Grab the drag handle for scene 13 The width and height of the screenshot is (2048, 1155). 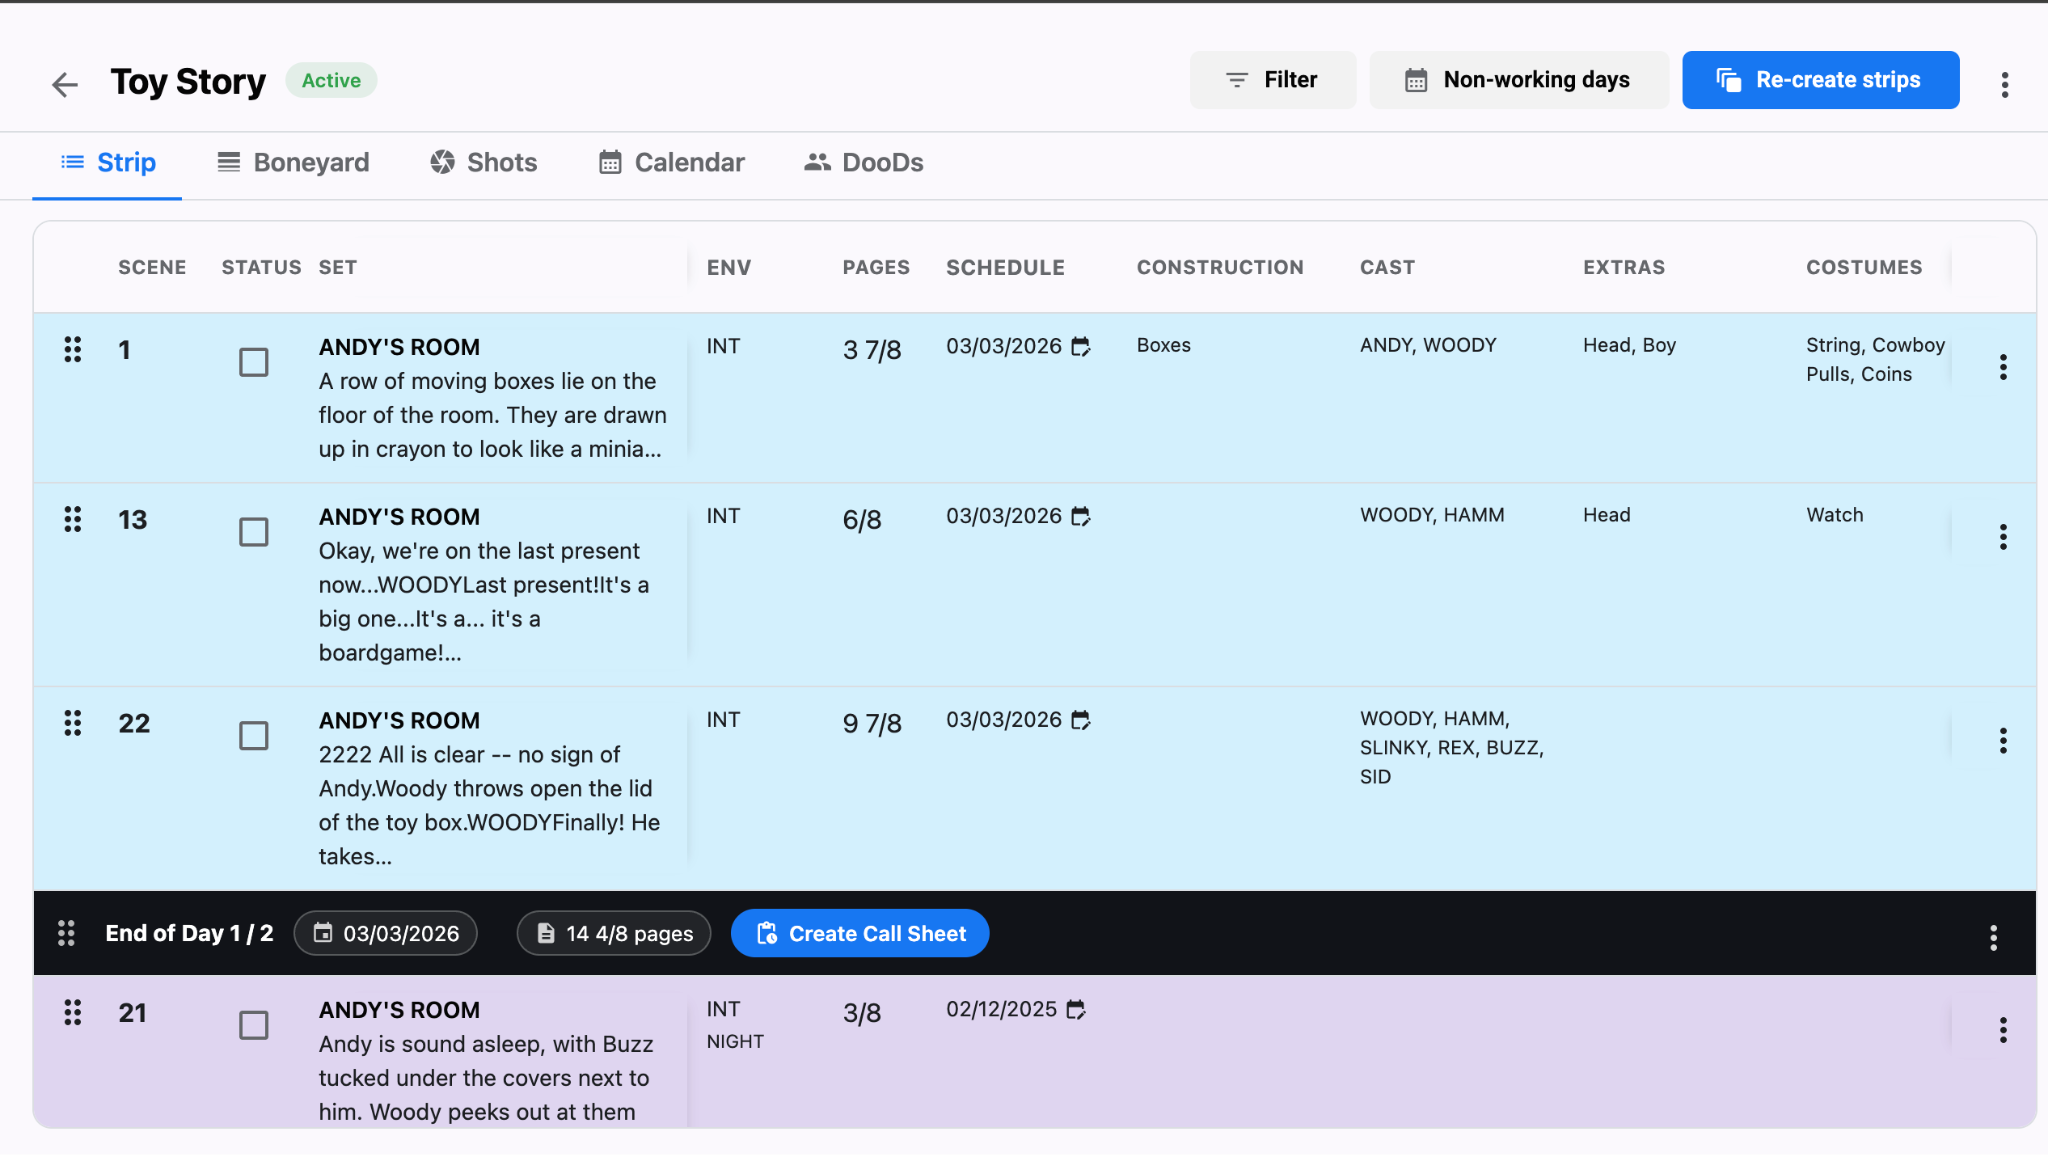pyautogui.click(x=73, y=519)
